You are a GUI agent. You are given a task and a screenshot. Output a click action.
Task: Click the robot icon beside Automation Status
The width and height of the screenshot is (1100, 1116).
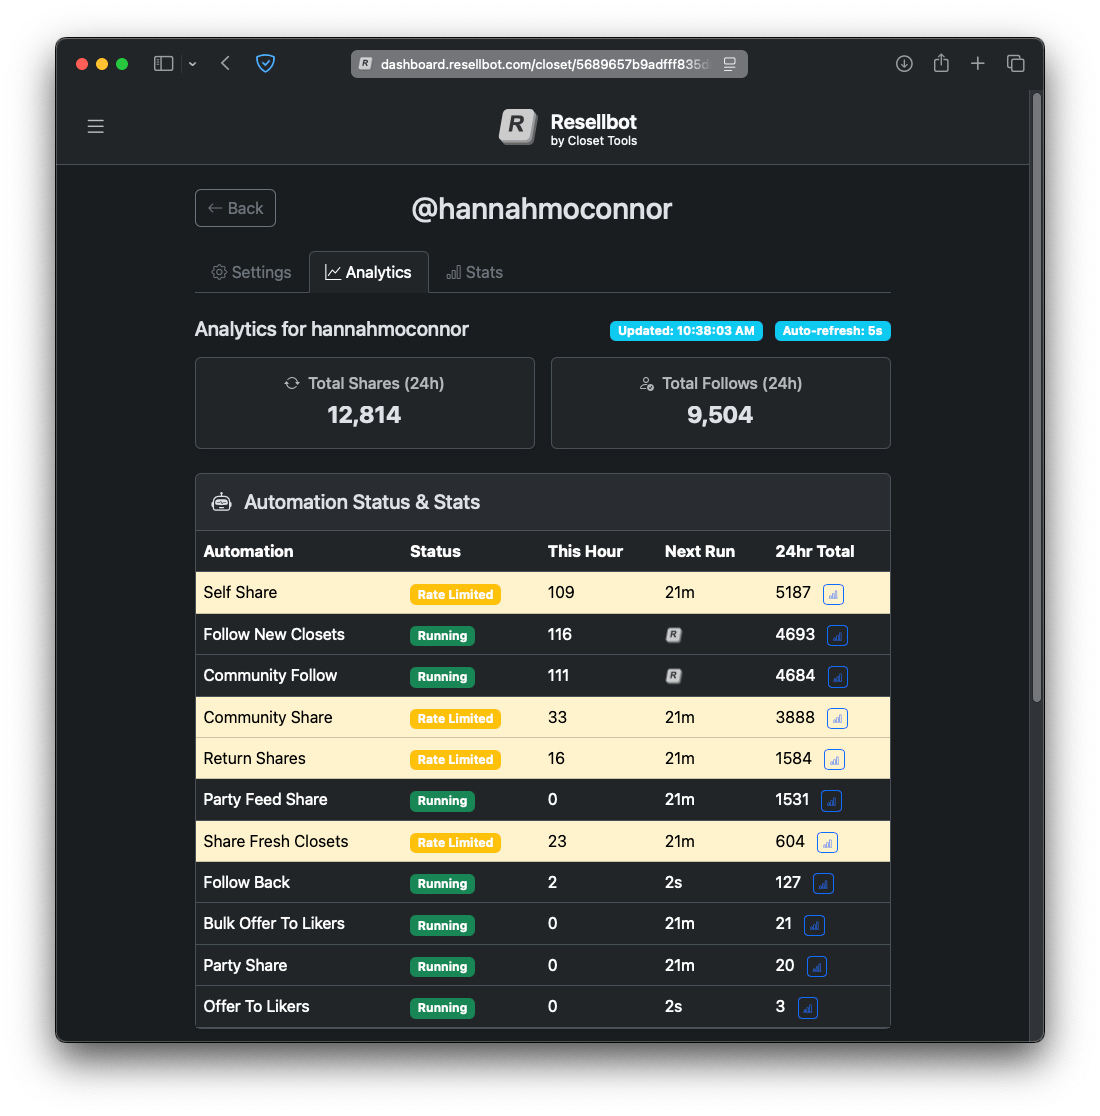tap(221, 502)
